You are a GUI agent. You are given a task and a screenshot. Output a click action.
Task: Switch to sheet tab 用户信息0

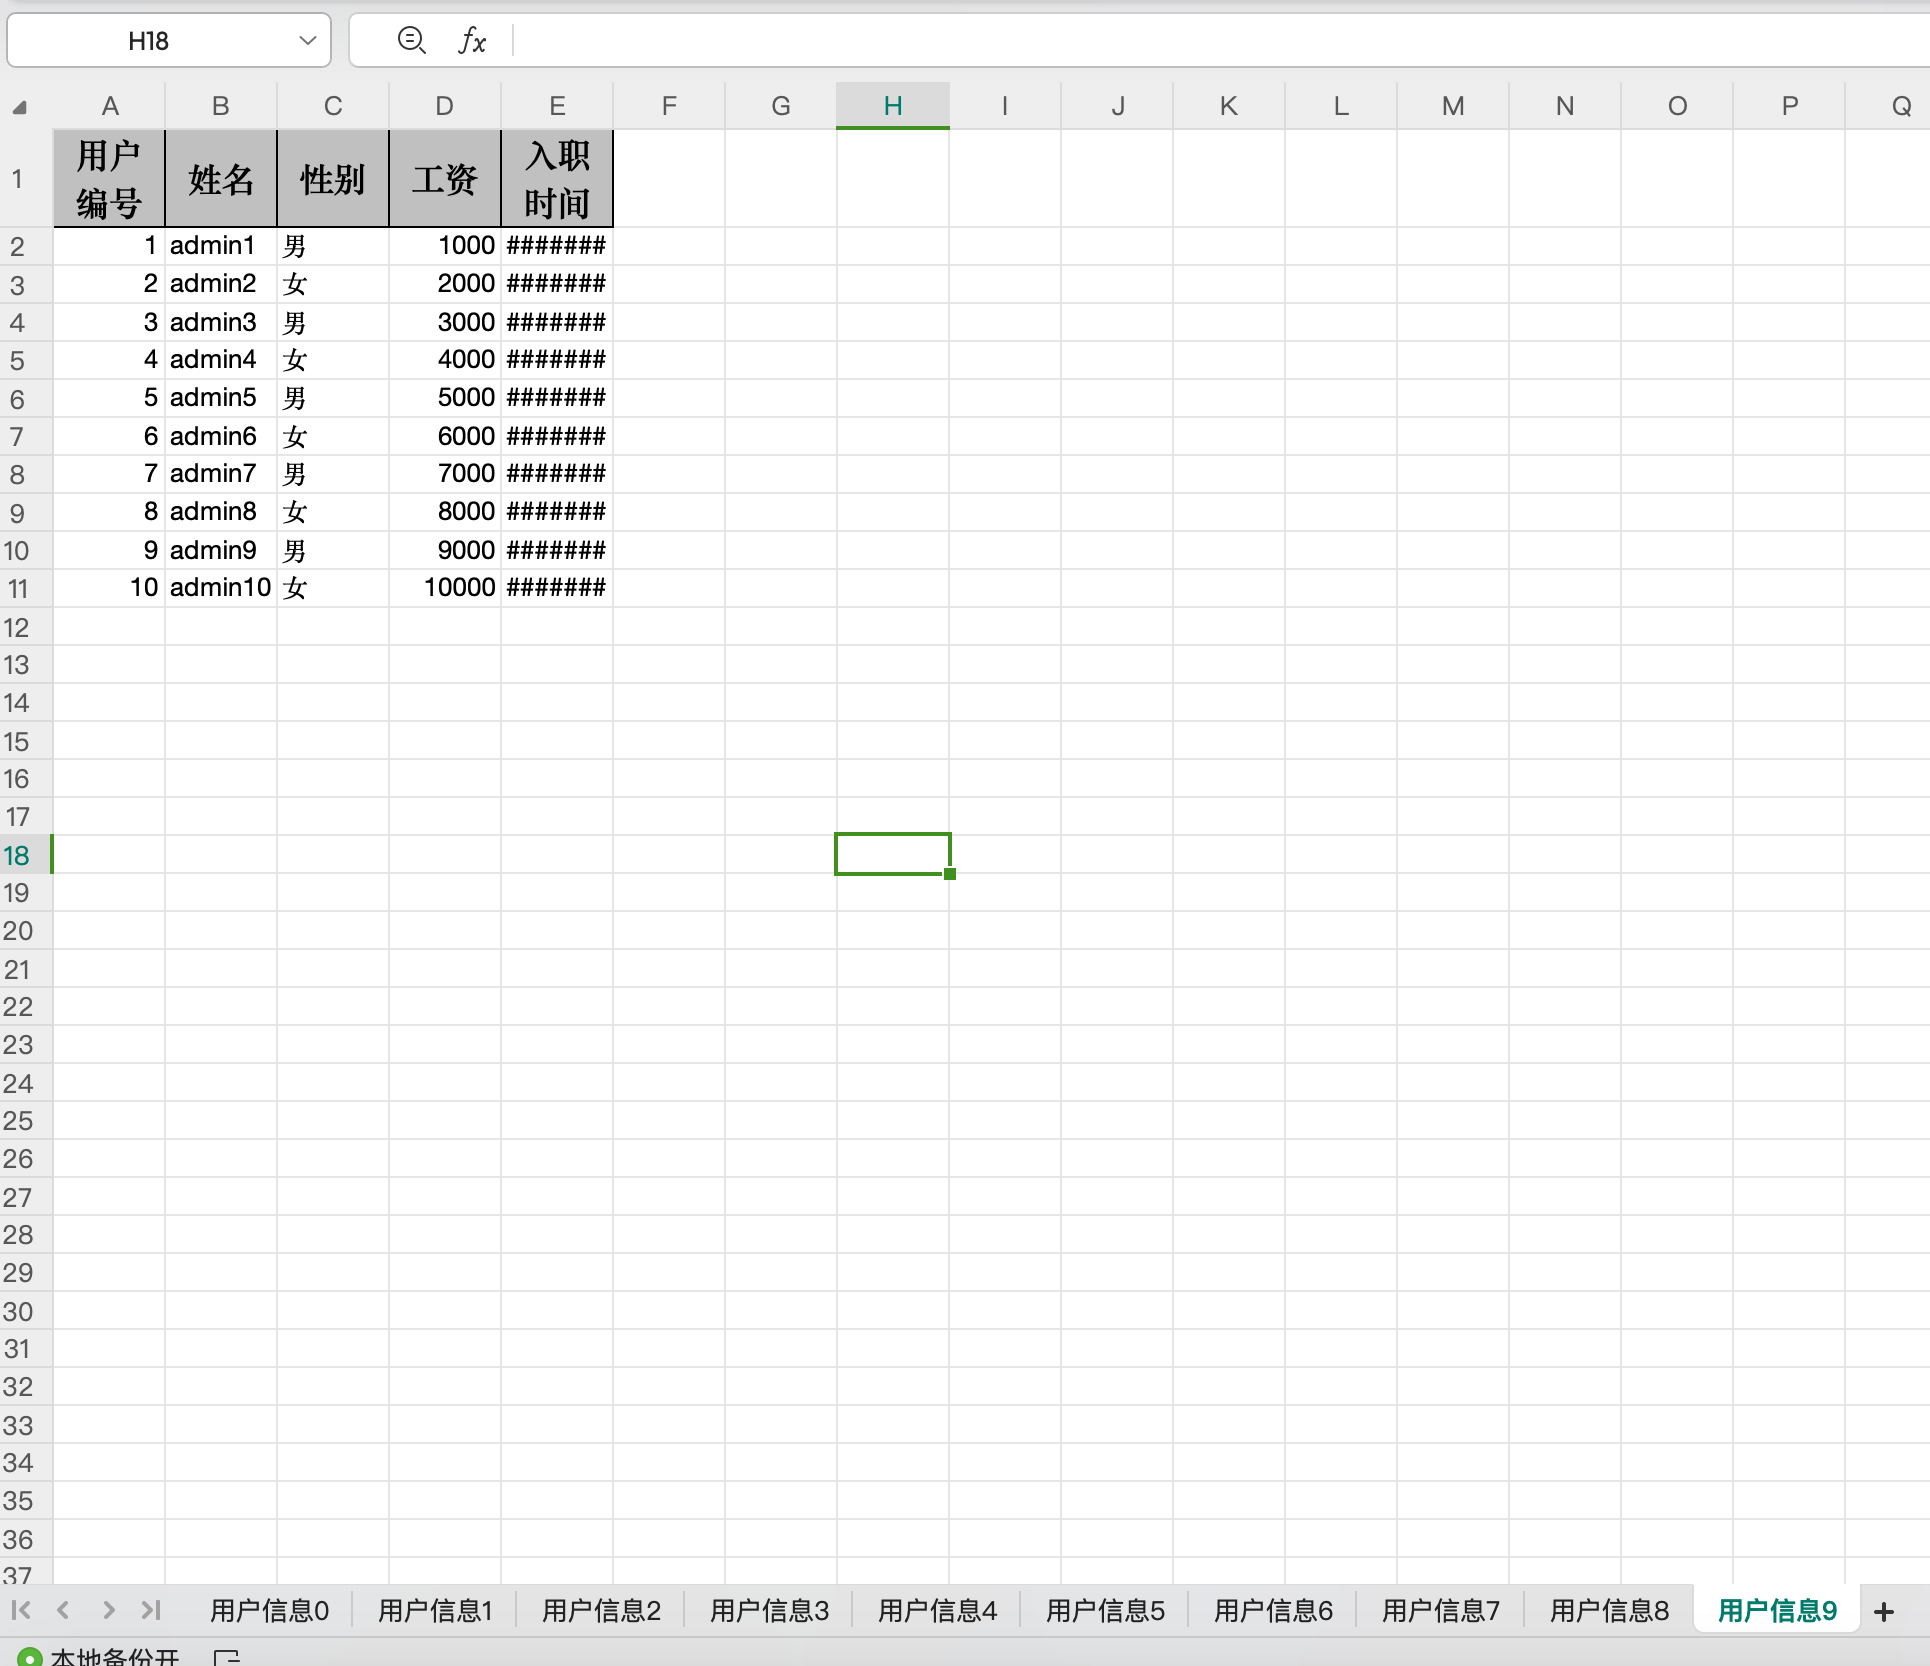pos(269,1610)
